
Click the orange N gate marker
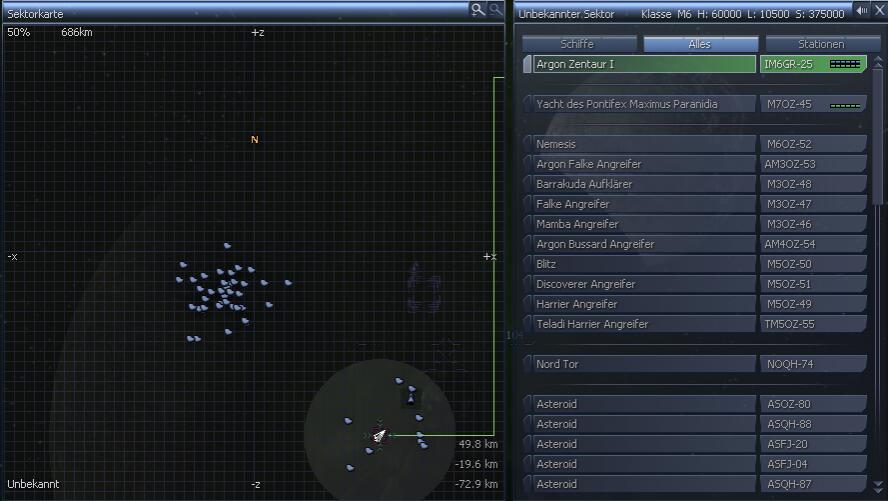tap(254, 140)
